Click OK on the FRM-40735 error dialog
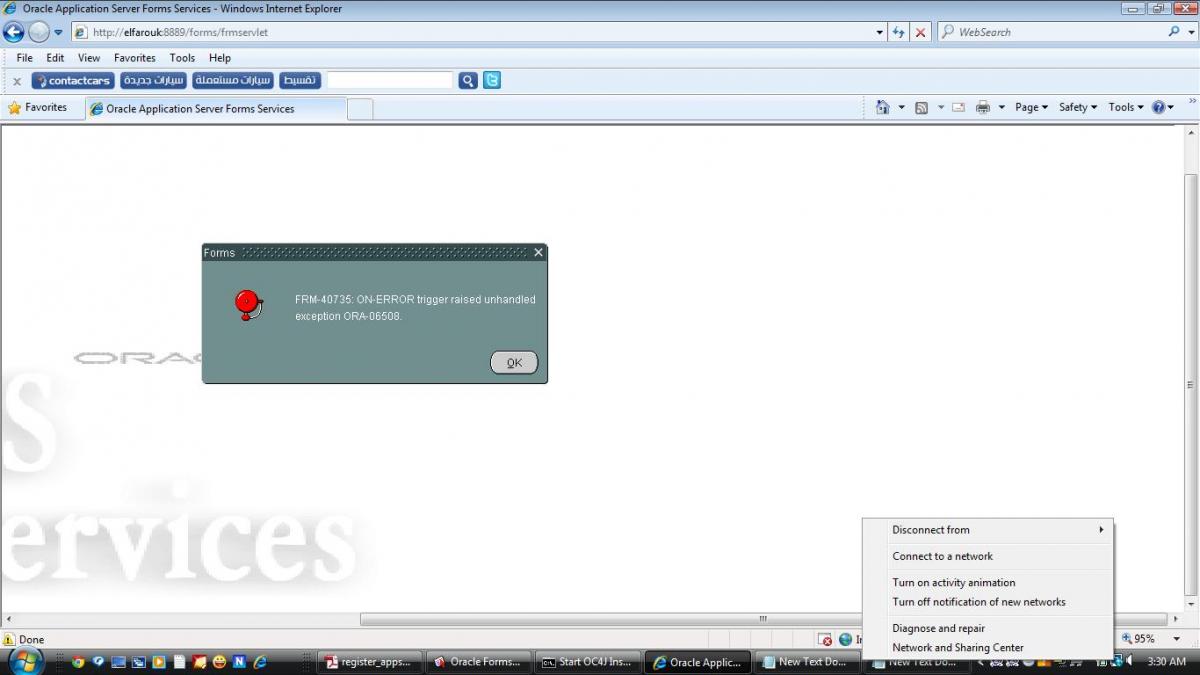This screenshot has height=675, width=1200. coord(513,362)
